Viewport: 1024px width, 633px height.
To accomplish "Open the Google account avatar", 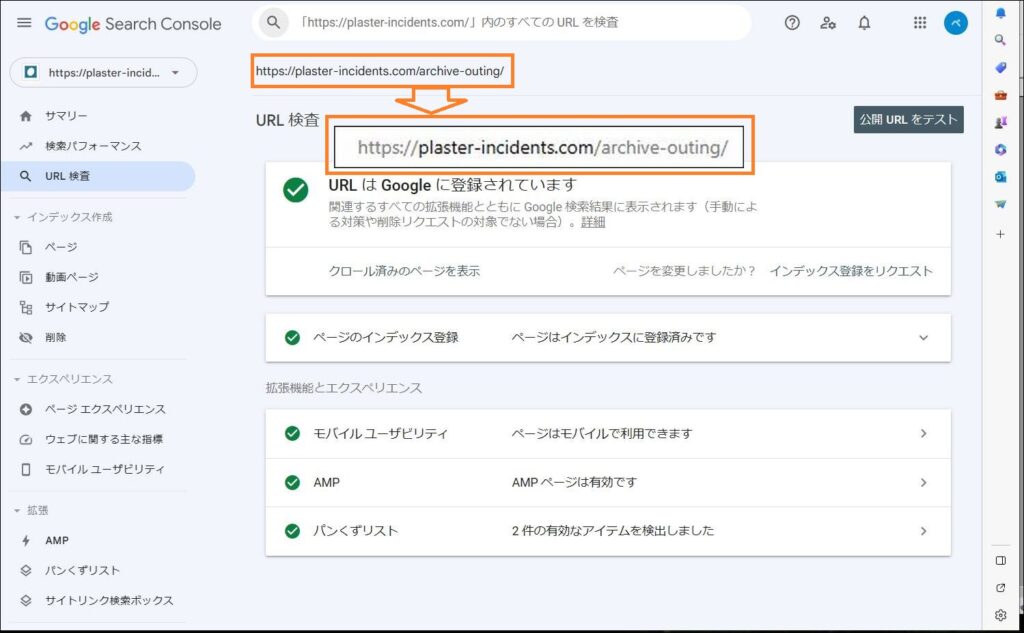I will (x=955, y=23).
